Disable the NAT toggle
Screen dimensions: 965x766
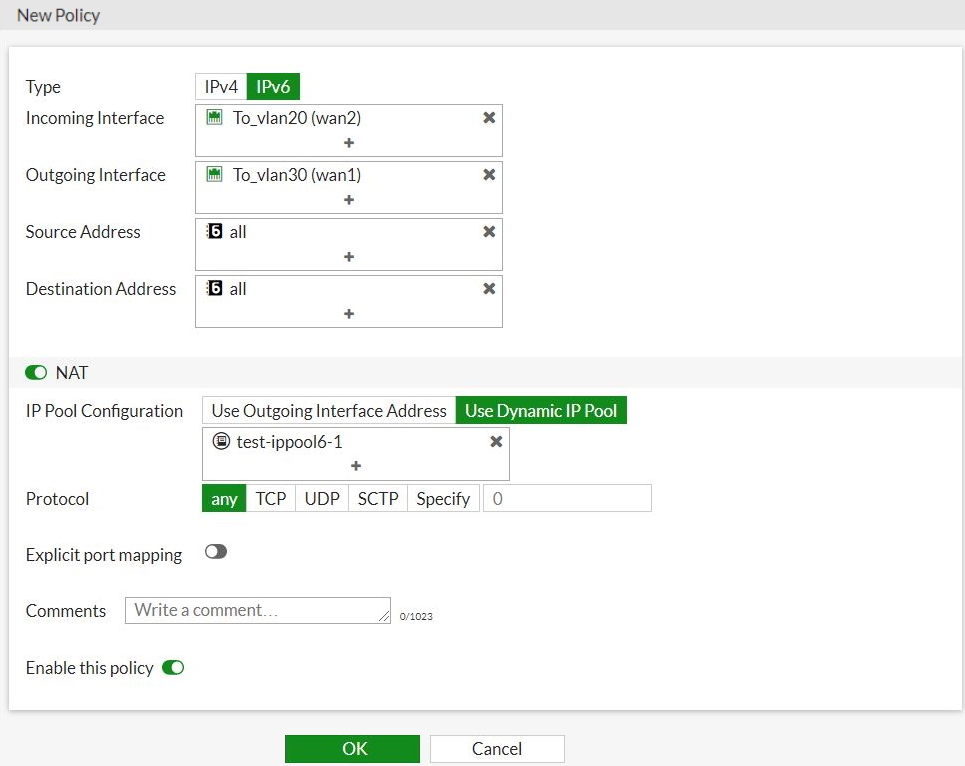click(x=37, y=373)
